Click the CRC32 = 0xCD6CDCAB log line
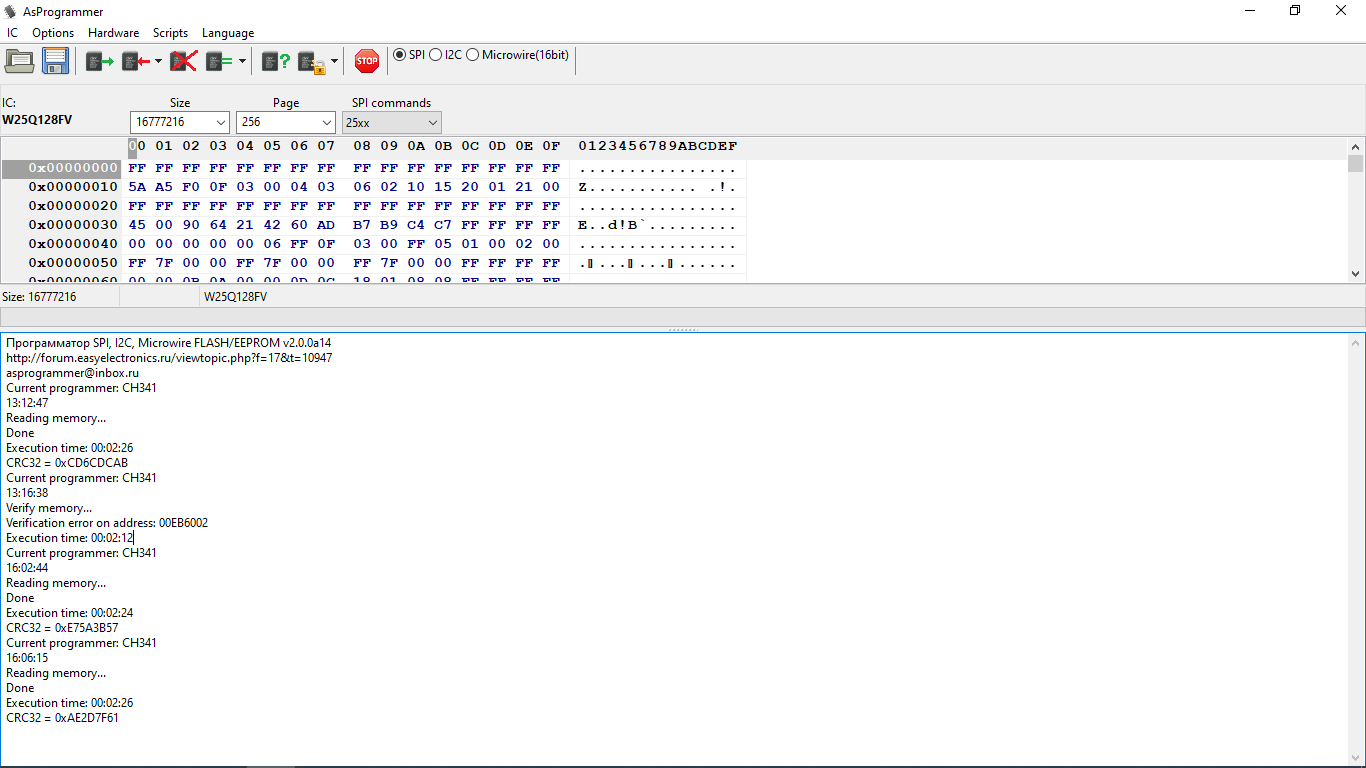Viewport: 1366px width, 768px height. click(x=67, y=463)
